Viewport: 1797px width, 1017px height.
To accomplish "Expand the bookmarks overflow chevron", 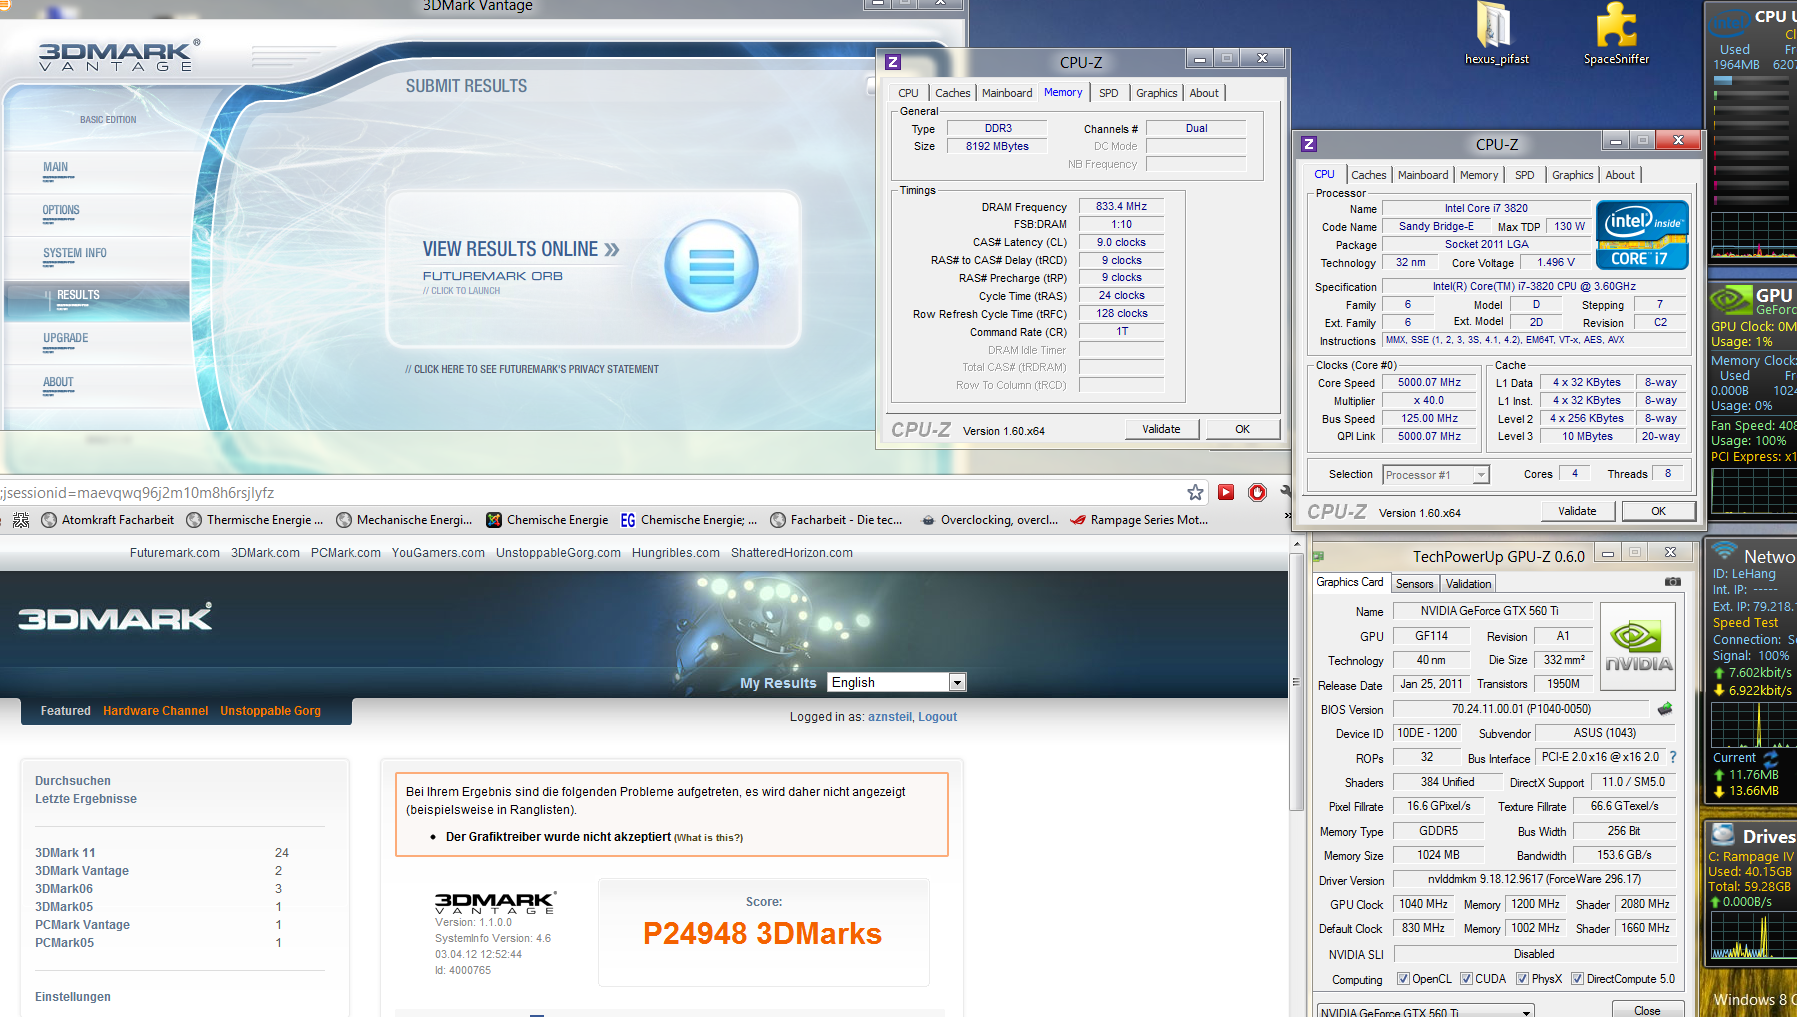I will 1286,518.
